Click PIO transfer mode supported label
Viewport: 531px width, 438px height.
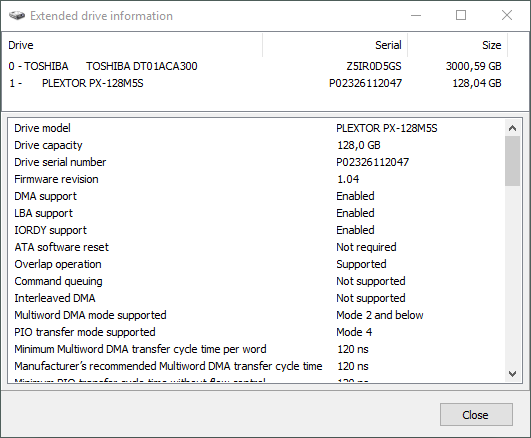click(85, 332)
